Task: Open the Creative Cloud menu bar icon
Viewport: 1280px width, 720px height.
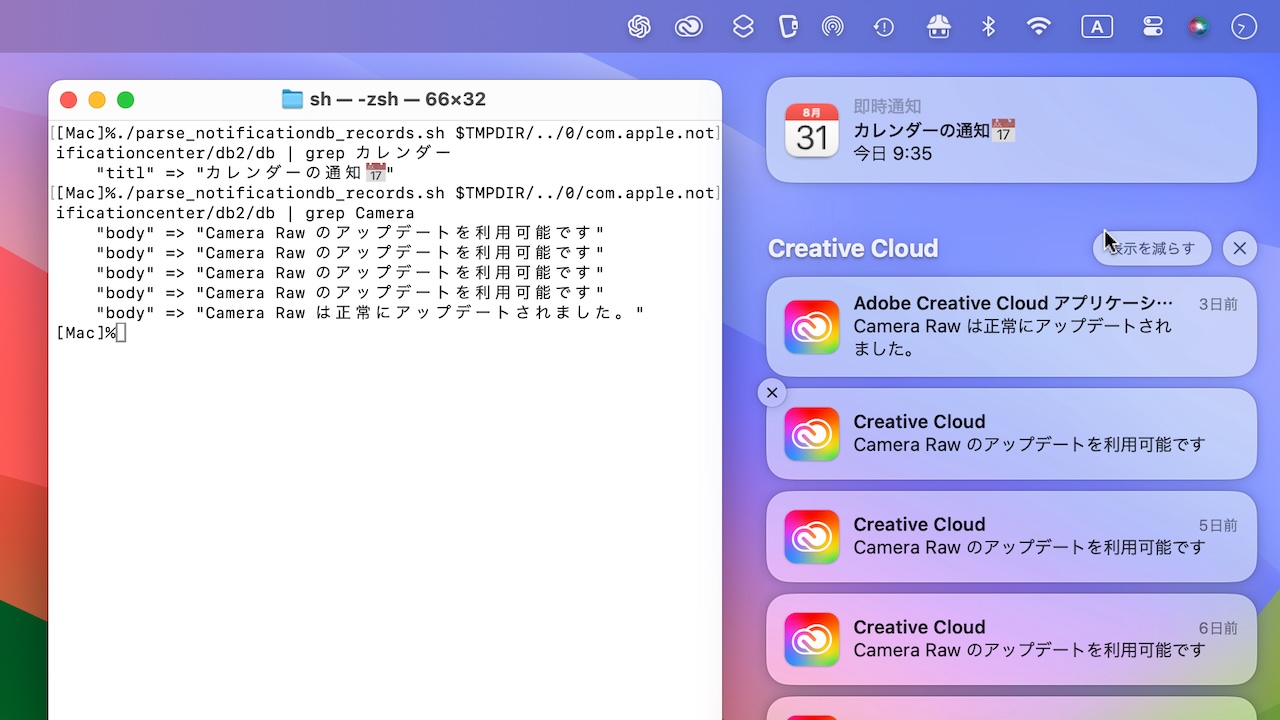Action: 689,27
